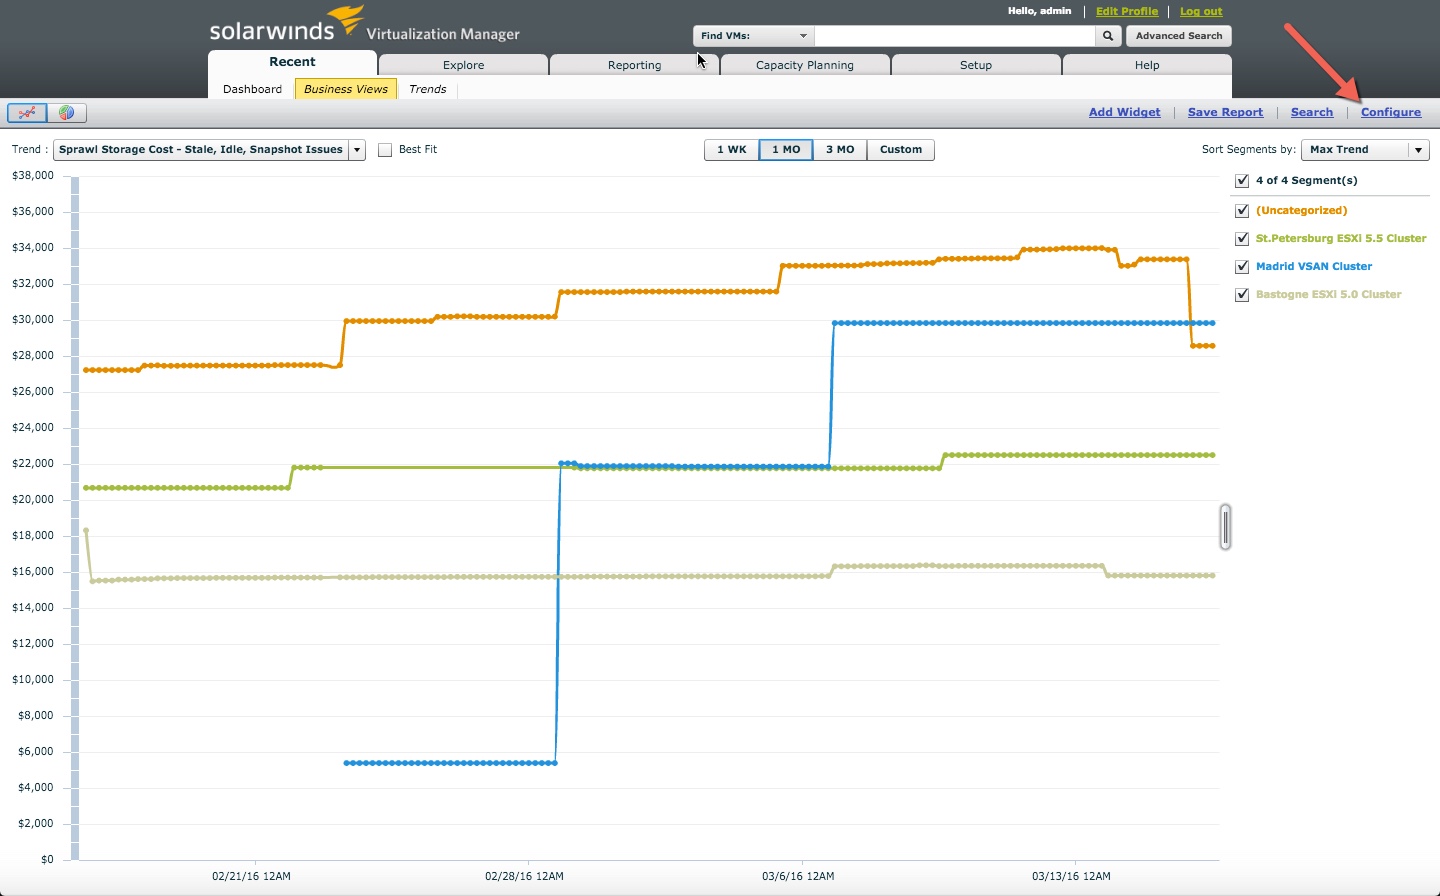Toggle the 4 of 4 Segment(s) checkbox
1440x896 pixels.
coord(1242,181)
